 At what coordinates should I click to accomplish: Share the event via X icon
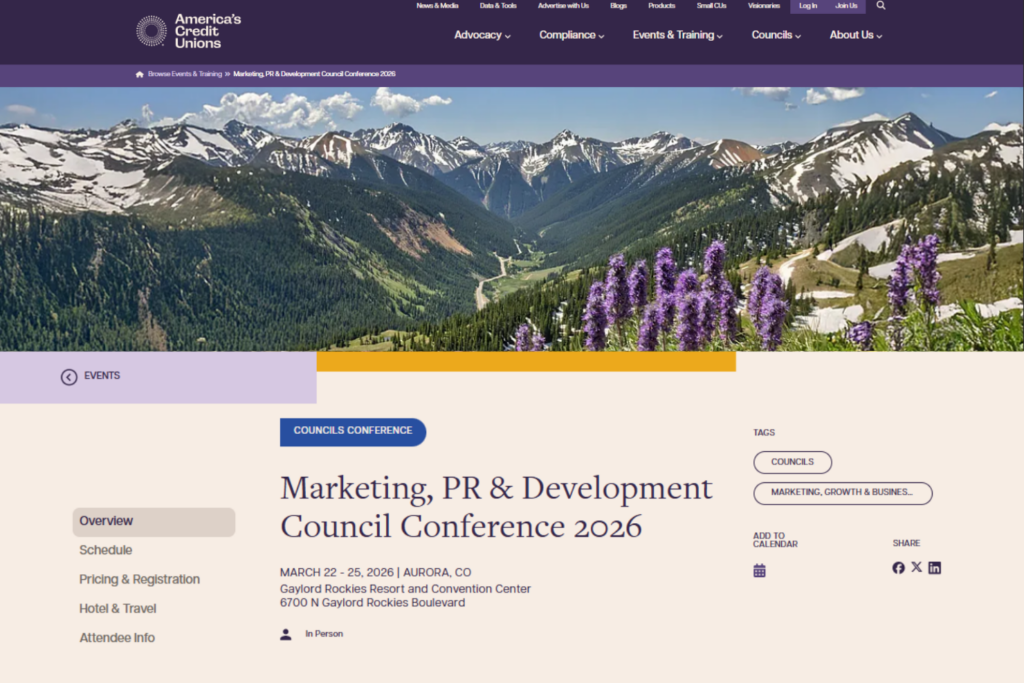click(x=916, y=567)
